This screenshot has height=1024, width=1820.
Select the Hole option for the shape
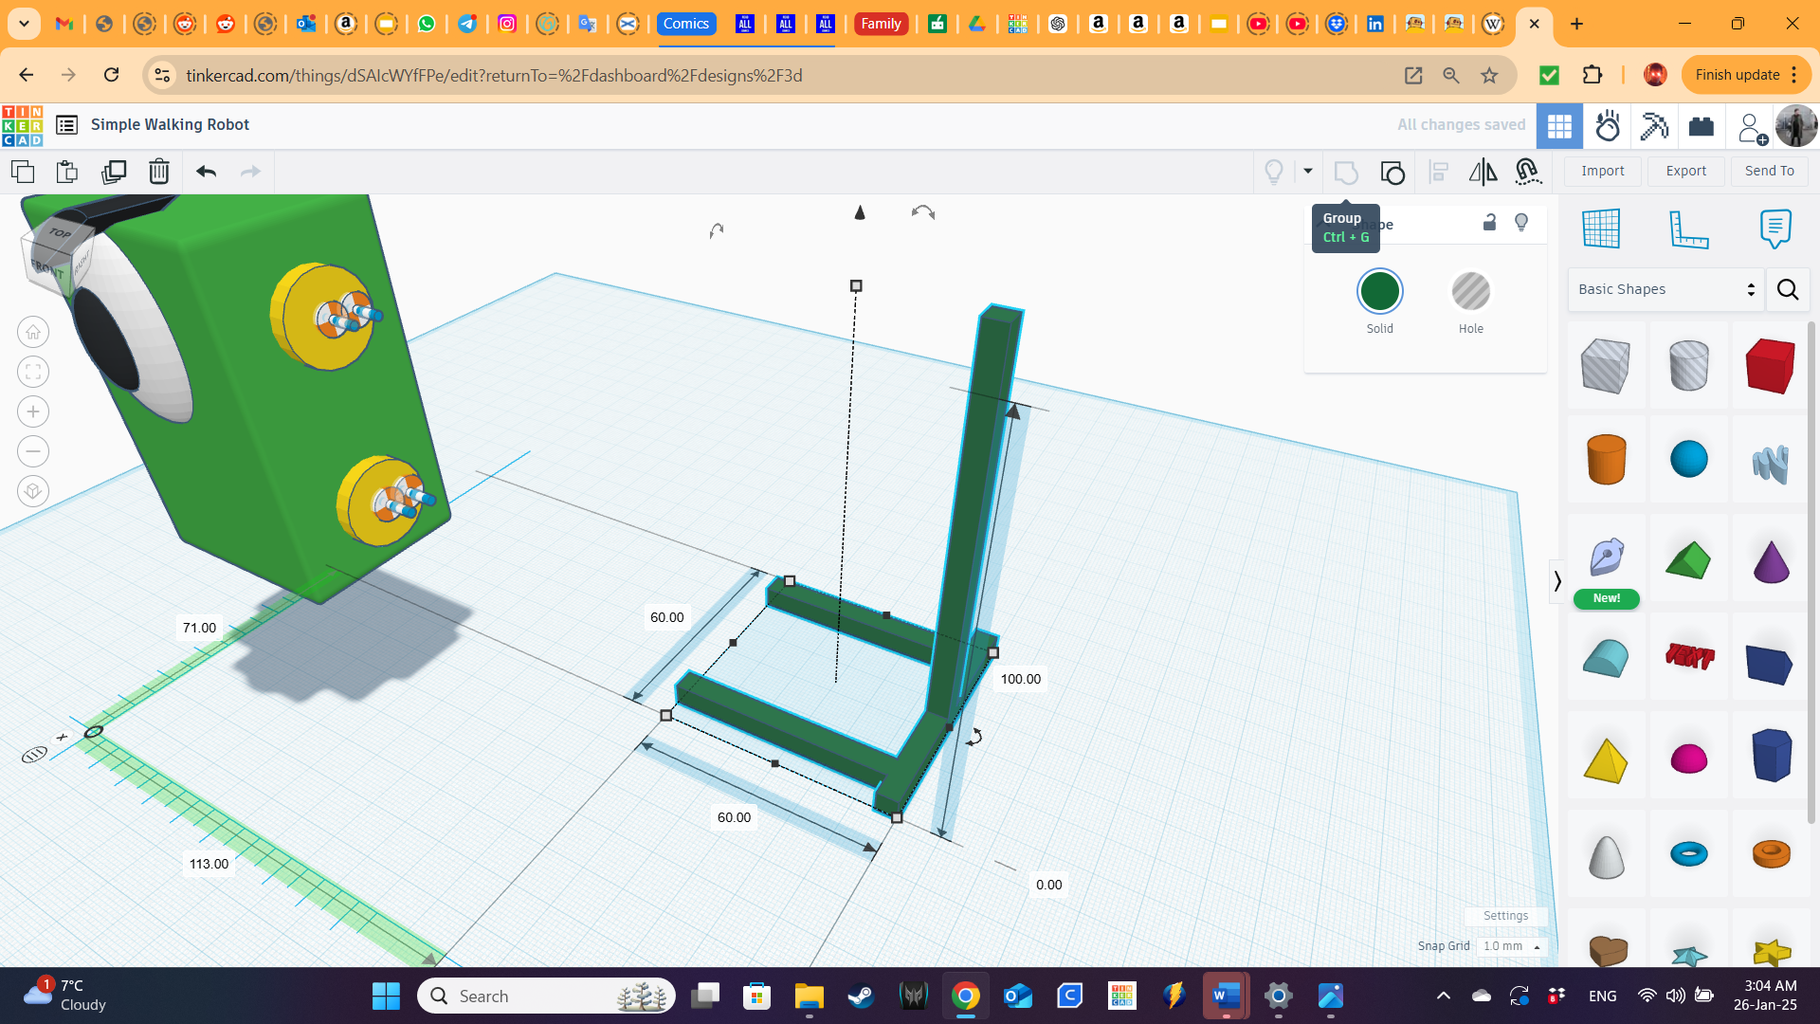point(1470,291)
